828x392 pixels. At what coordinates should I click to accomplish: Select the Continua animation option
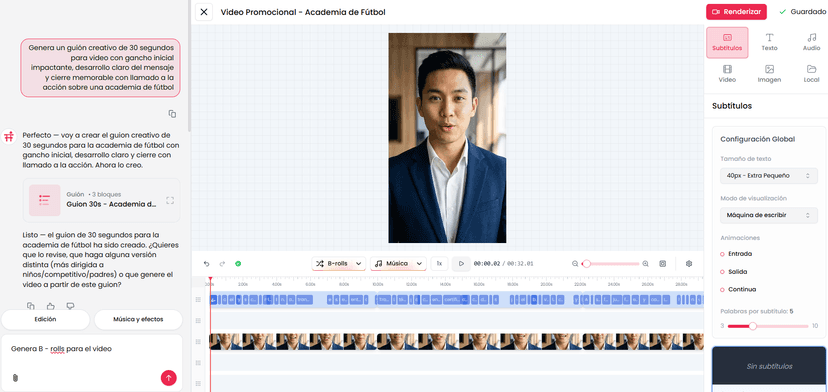point(738,290)
